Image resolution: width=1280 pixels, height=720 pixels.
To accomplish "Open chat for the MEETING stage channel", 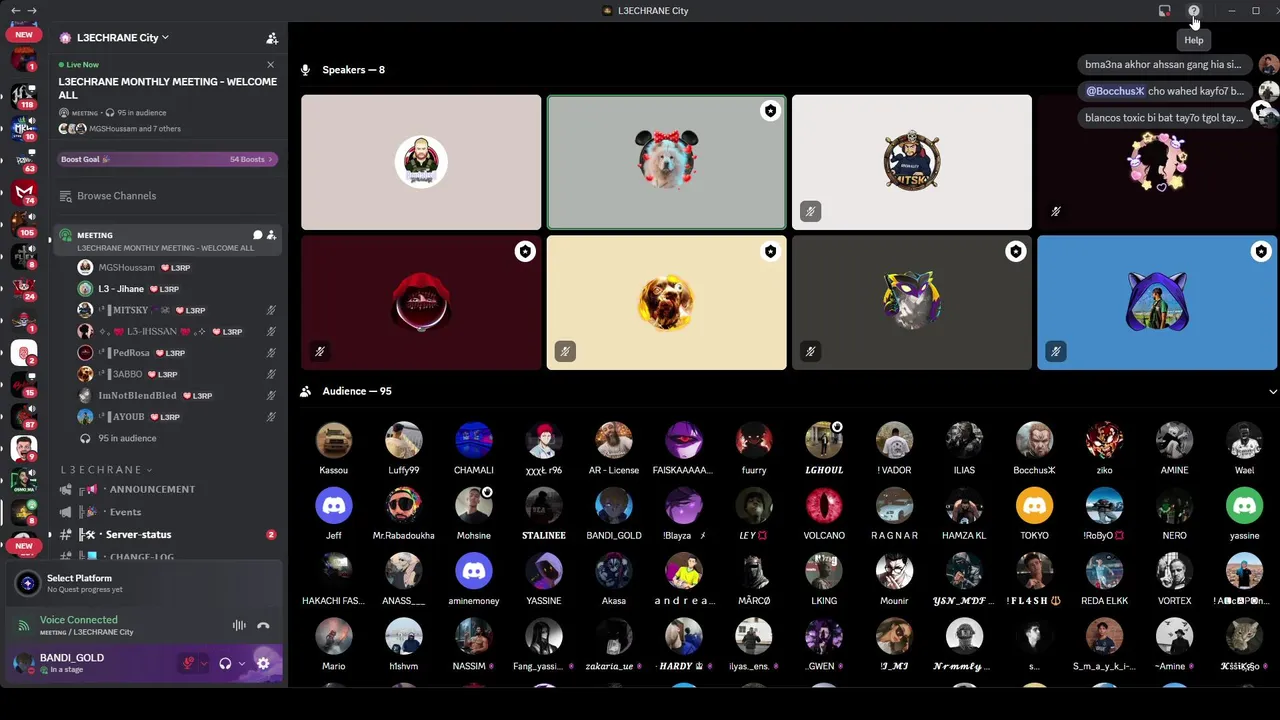I will click(257, 235).
